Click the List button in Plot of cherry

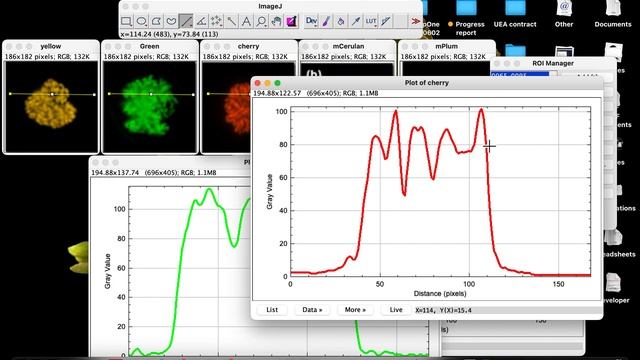[x=272, y=310]
